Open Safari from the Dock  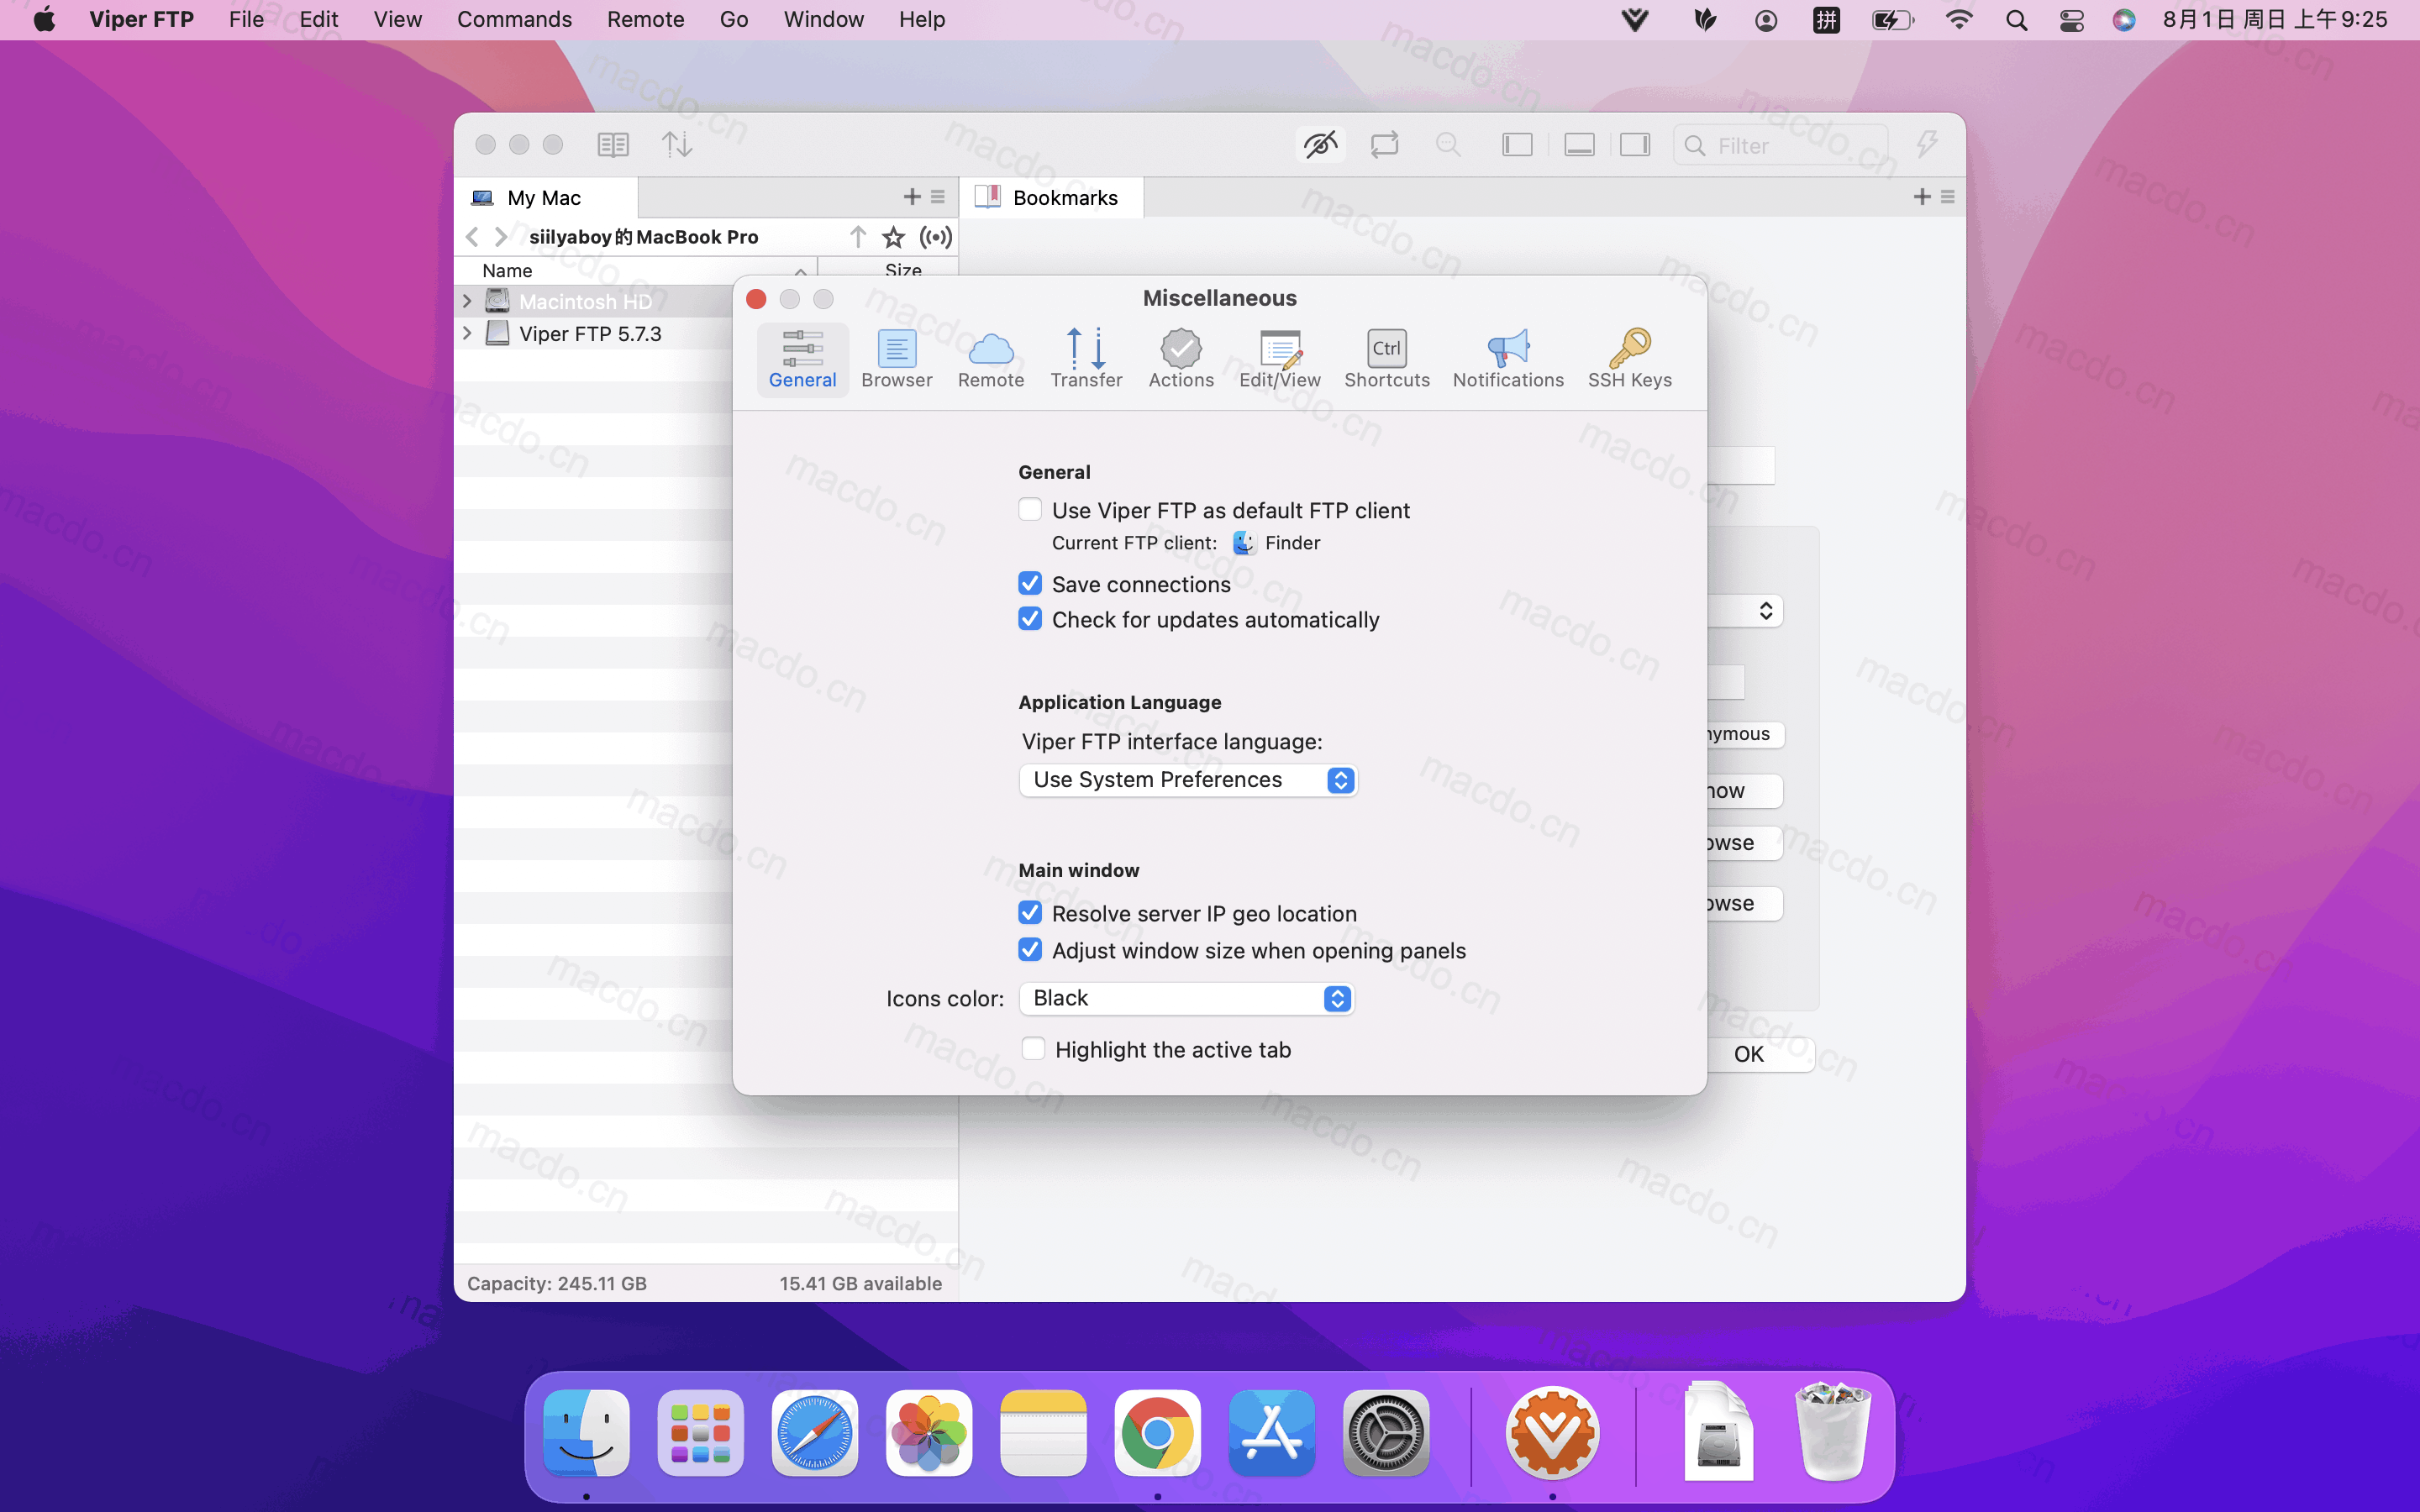(814, 1433)
